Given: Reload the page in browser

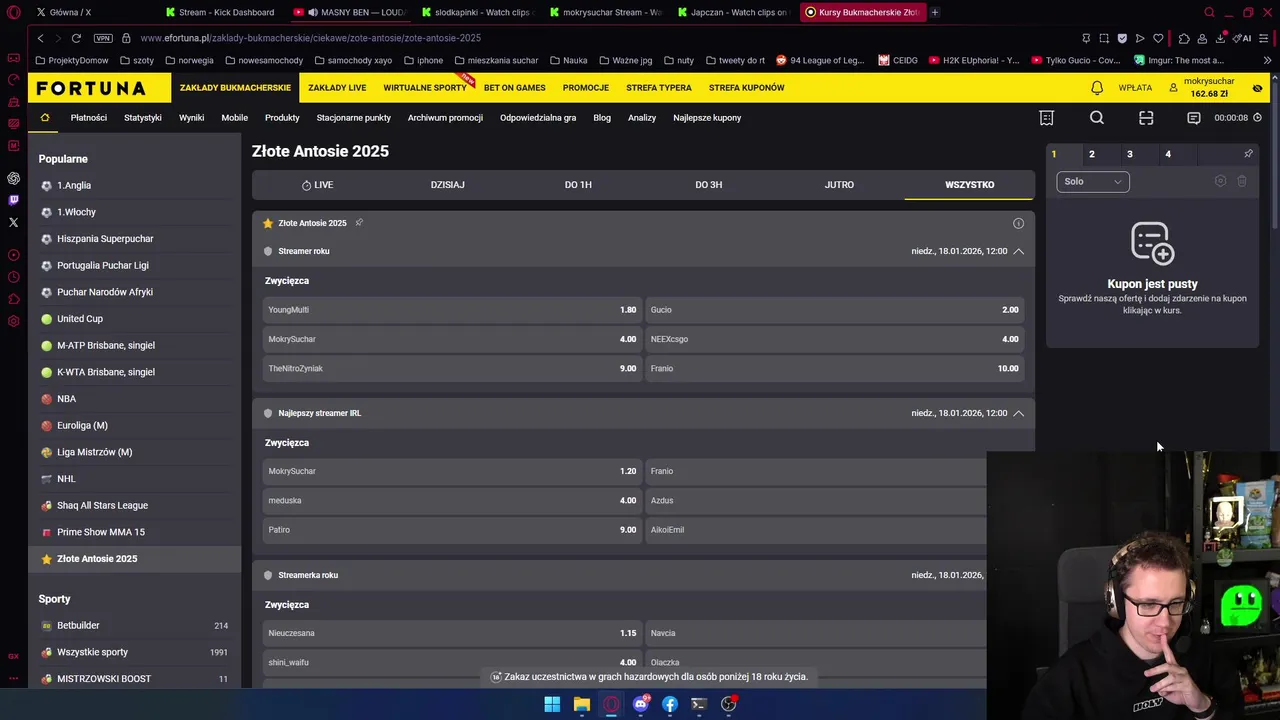Looking at the screenshot, I should point(76,38).
